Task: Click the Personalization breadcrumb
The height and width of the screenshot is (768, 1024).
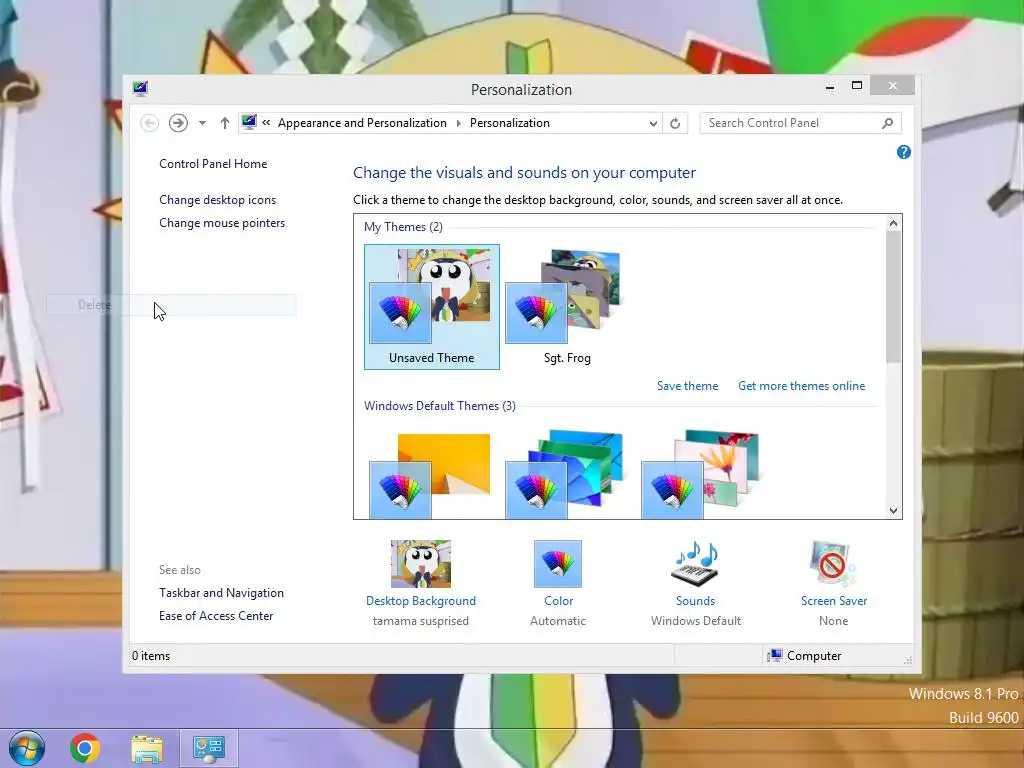Action: click(x=509, y=123)
